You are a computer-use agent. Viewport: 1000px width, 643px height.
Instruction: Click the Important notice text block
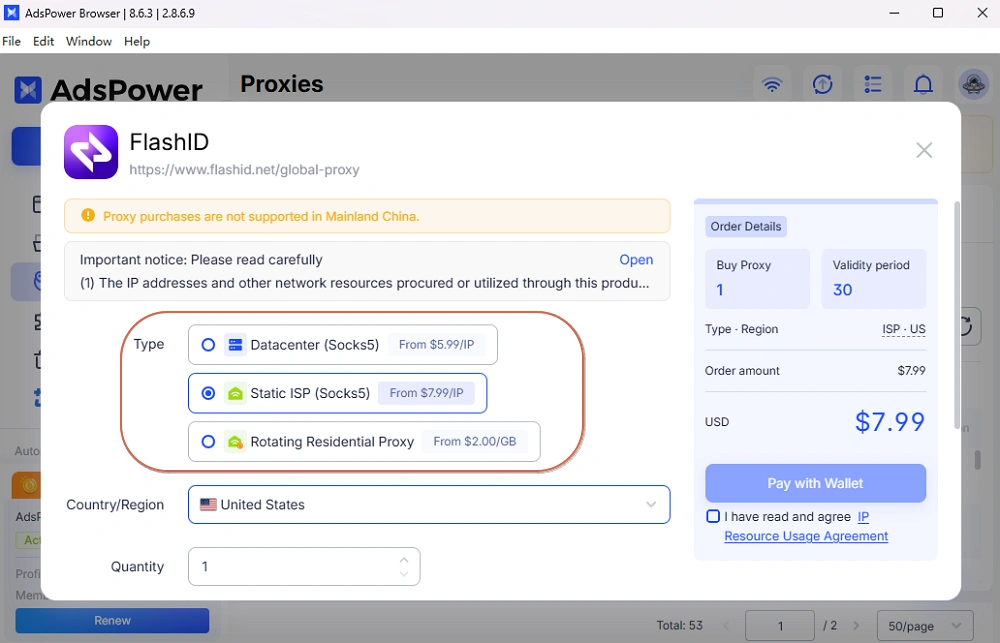367,271
